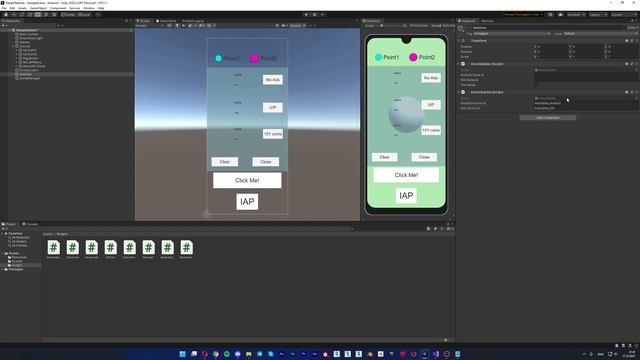Select the combined Transform tool
Viewport: 640px width, 360px height.
(46, 15)
